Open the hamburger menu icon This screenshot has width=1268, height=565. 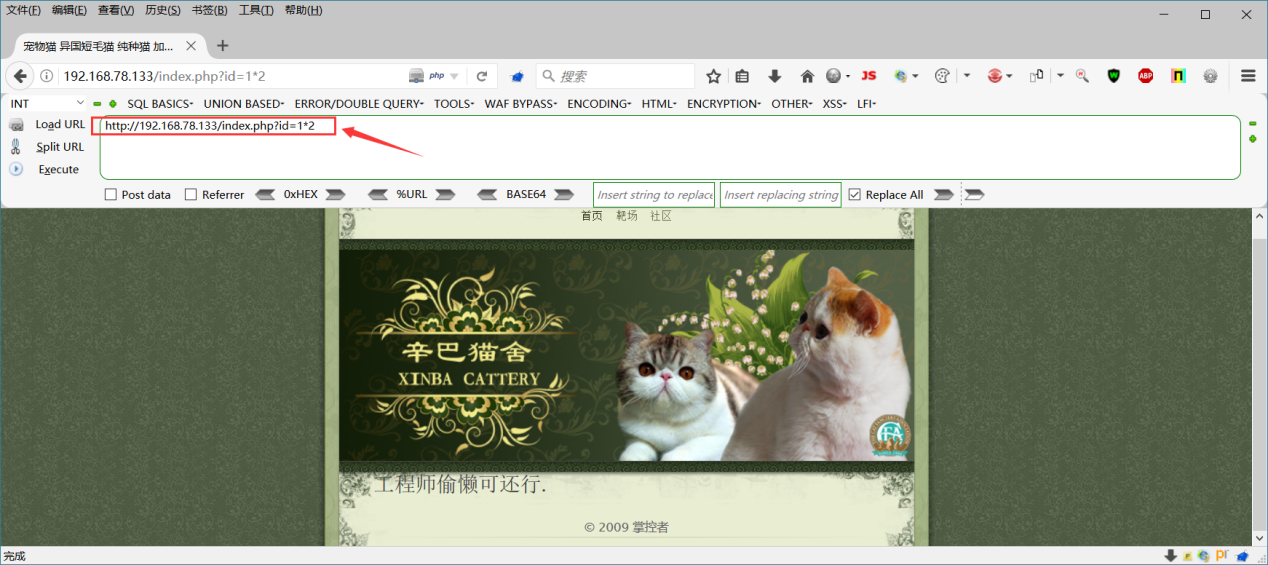[x=1248, y=76]
